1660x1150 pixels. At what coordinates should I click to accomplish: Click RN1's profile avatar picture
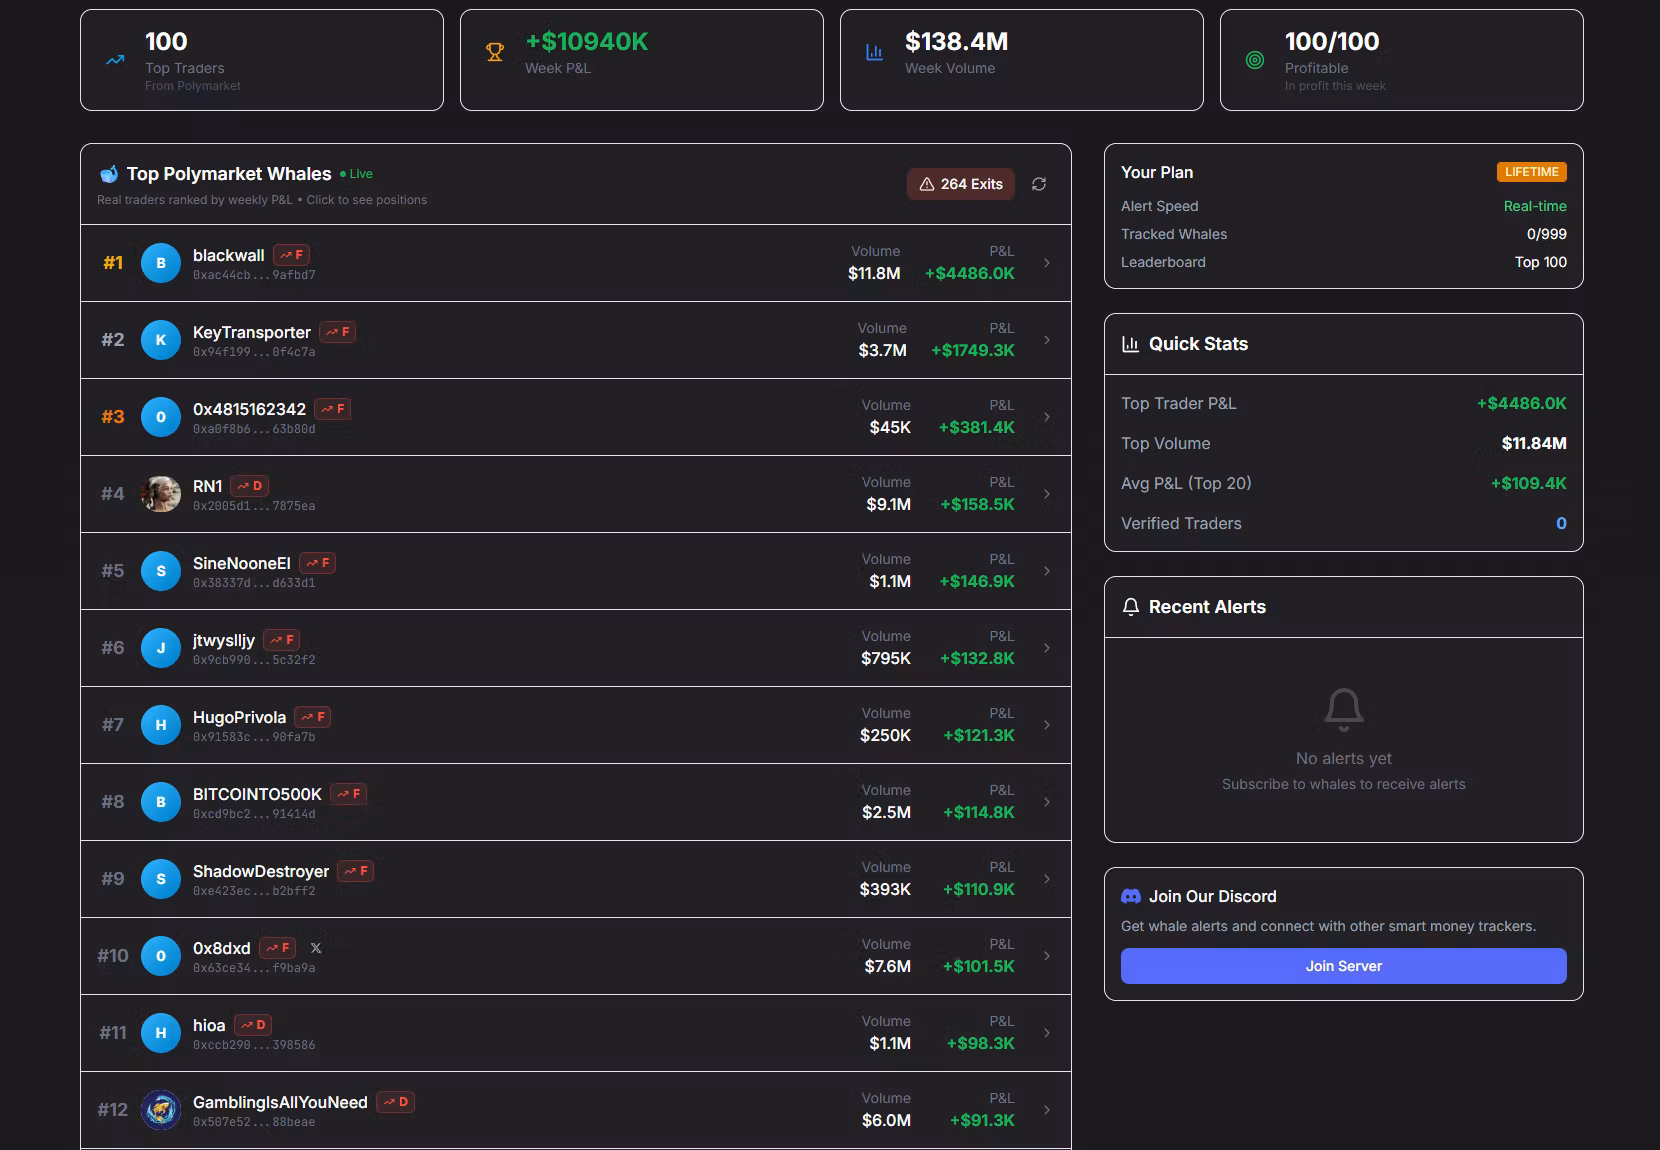click(x=160, y=494)
